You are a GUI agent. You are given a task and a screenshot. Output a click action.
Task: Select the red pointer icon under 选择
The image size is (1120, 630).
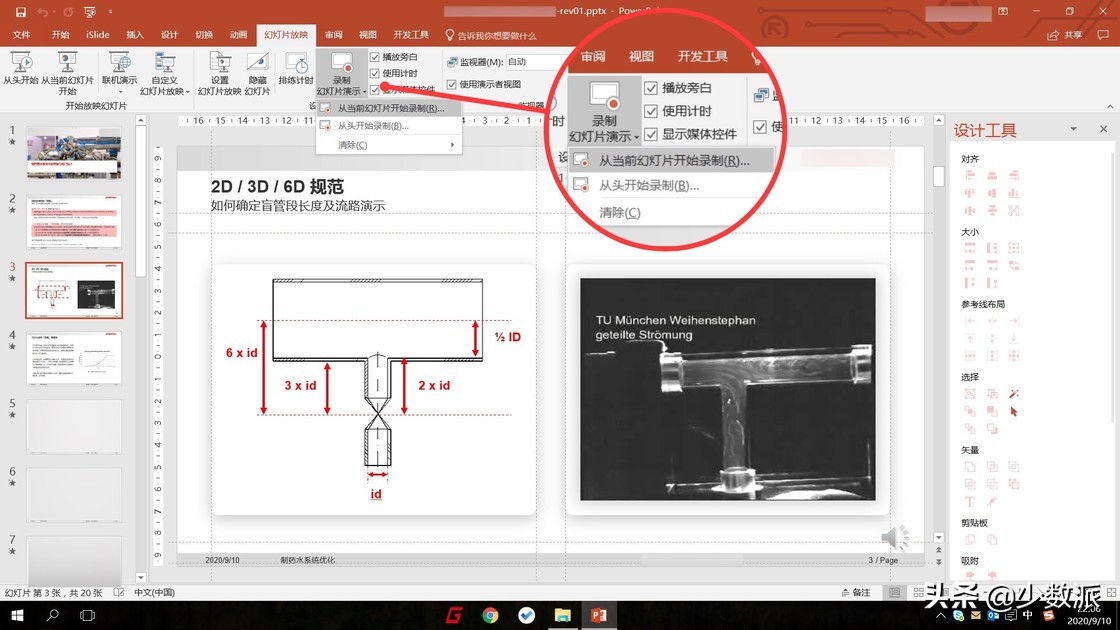click(1014, 411)
